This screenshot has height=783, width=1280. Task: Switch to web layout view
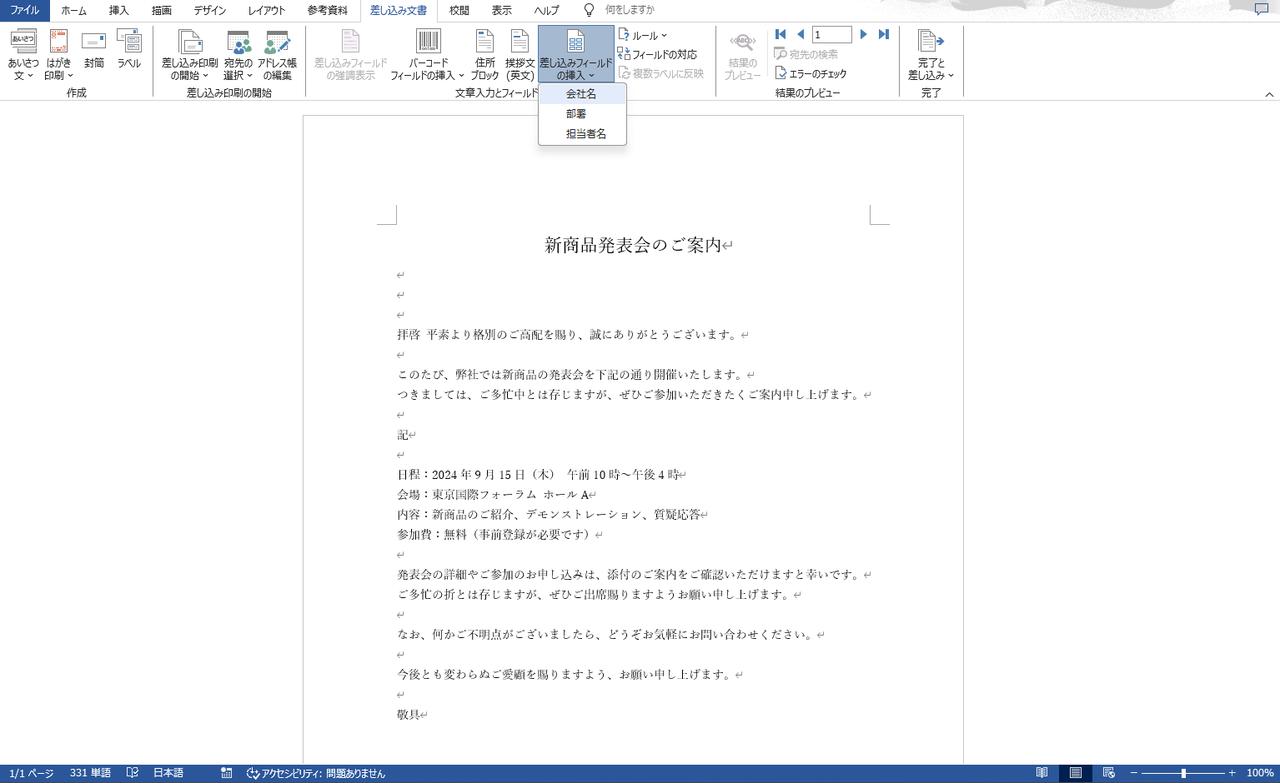[x=1108, y=773]
